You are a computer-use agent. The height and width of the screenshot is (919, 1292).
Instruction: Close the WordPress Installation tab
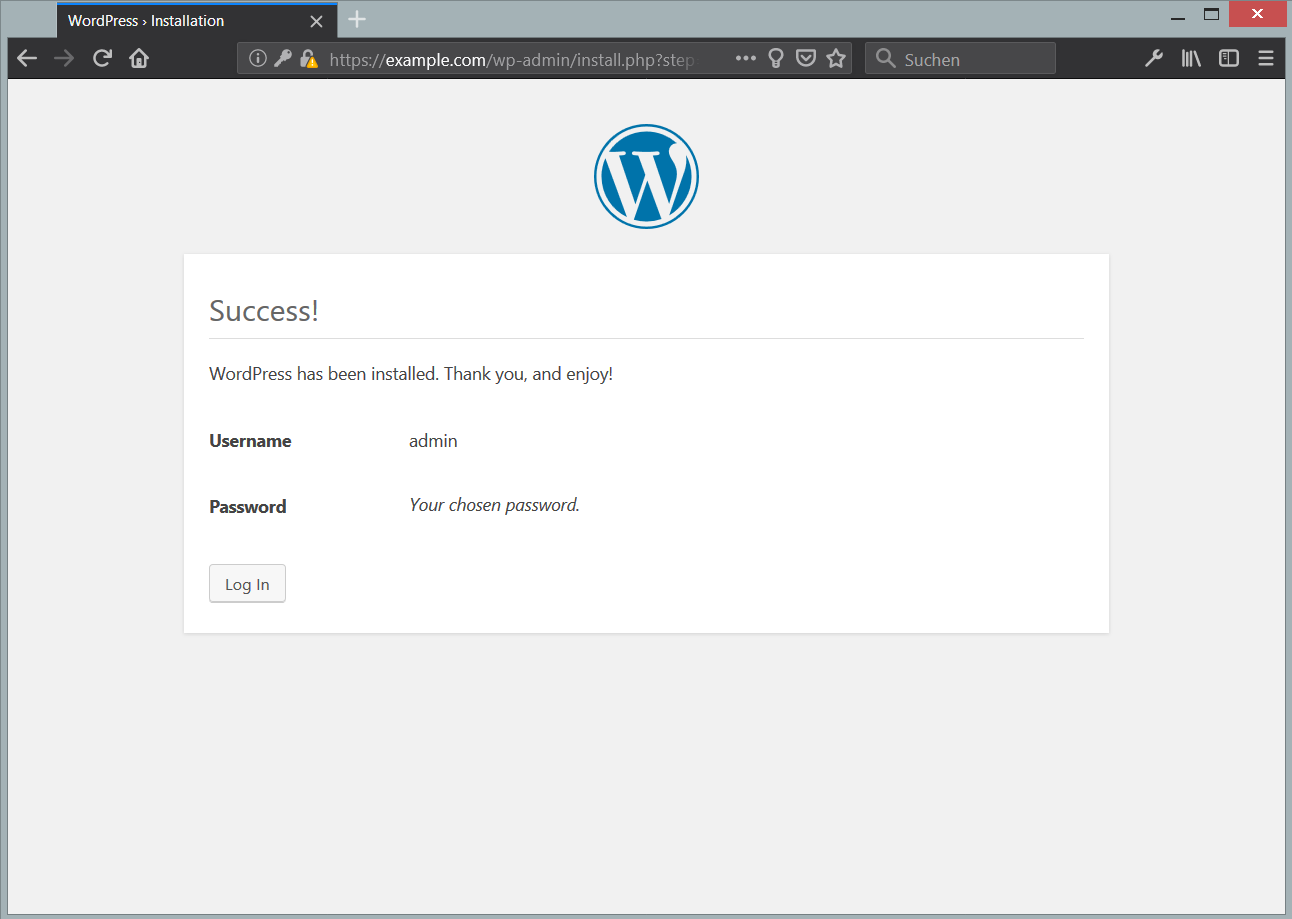[316, 21]
